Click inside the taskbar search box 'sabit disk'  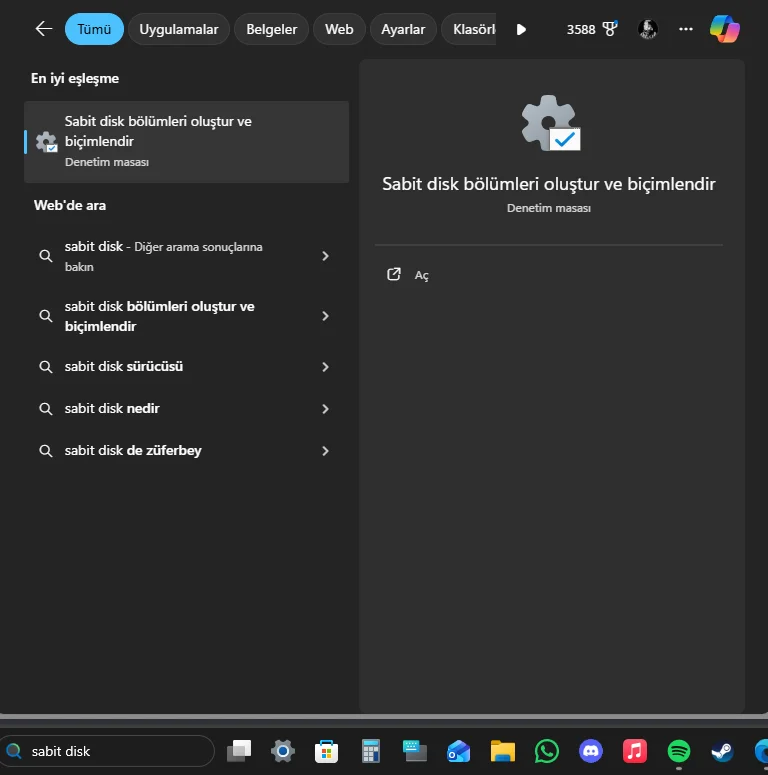coord(106,751)
